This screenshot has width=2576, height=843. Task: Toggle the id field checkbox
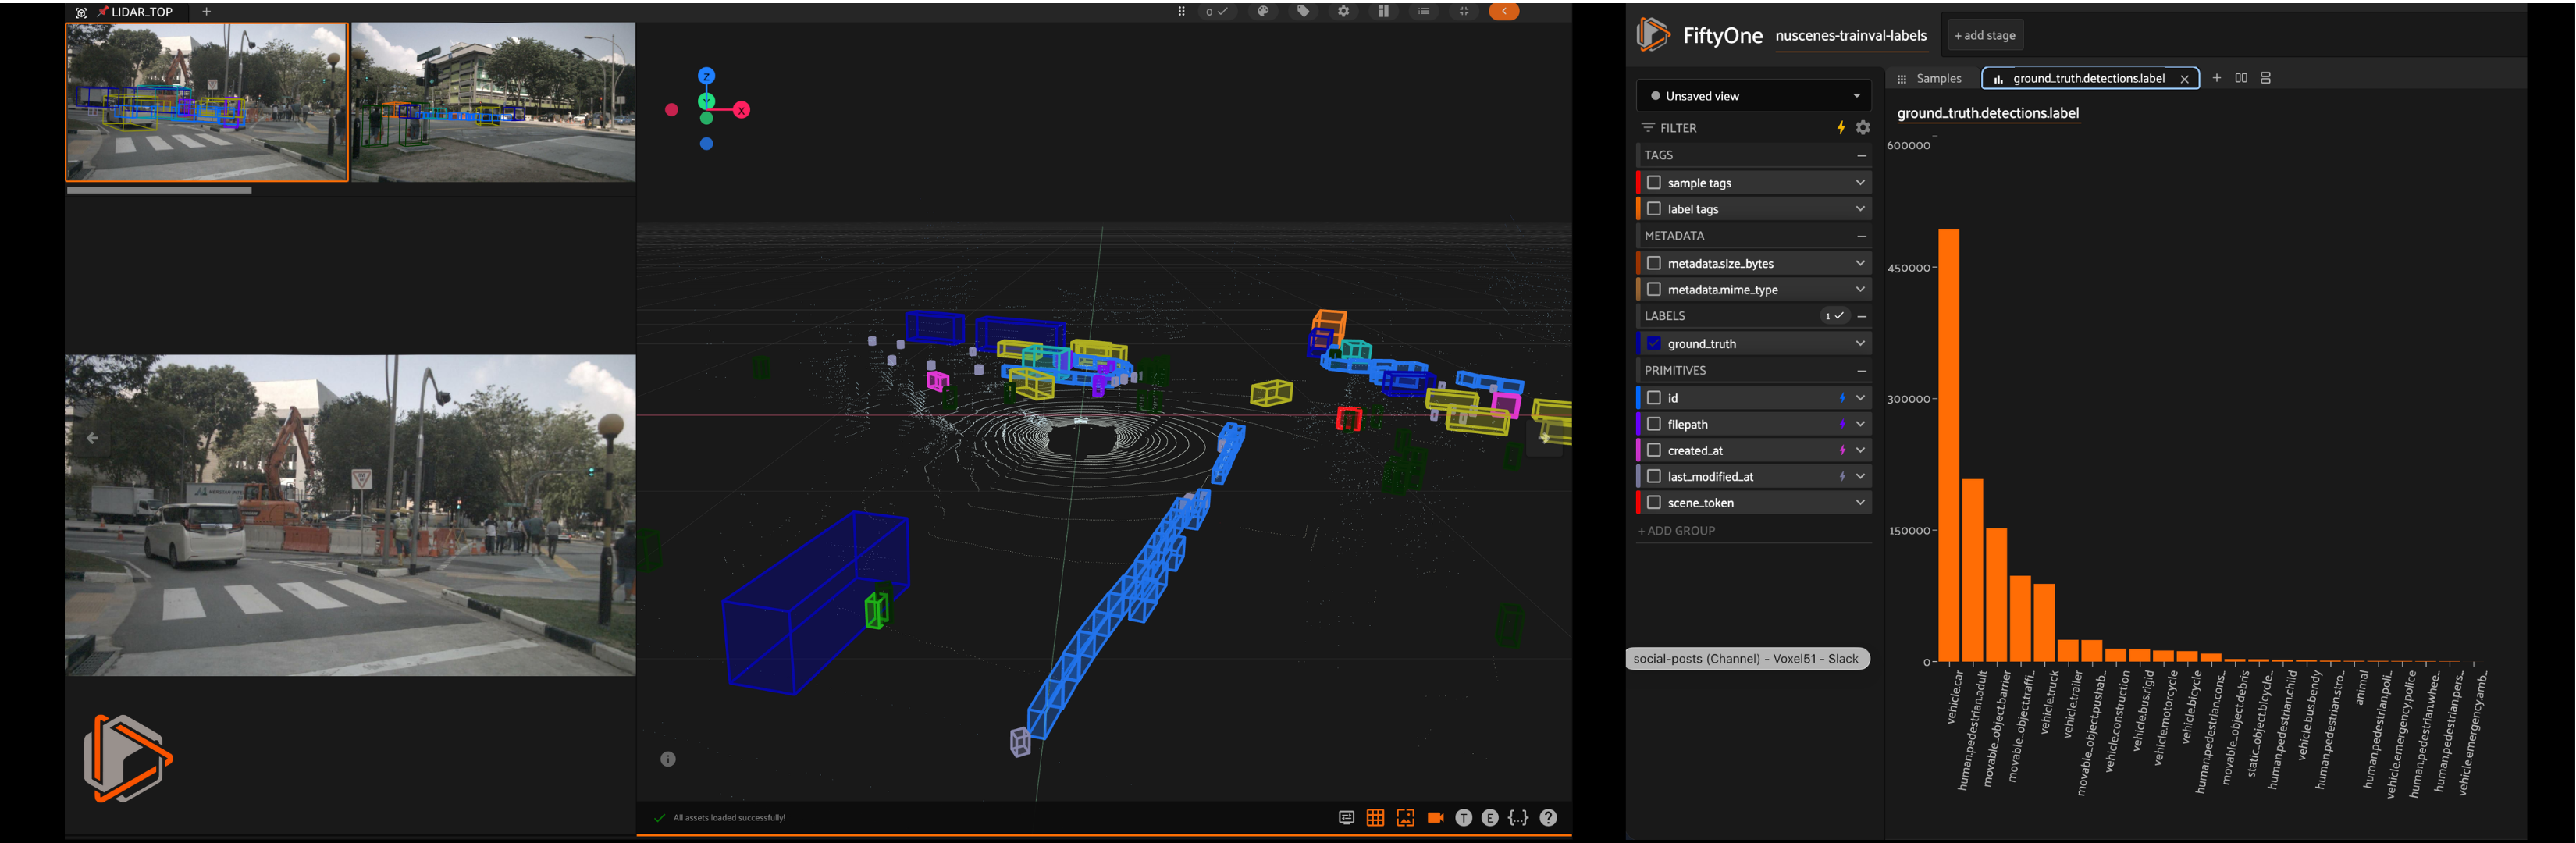pyautogui.click(x=1653, y=398)
